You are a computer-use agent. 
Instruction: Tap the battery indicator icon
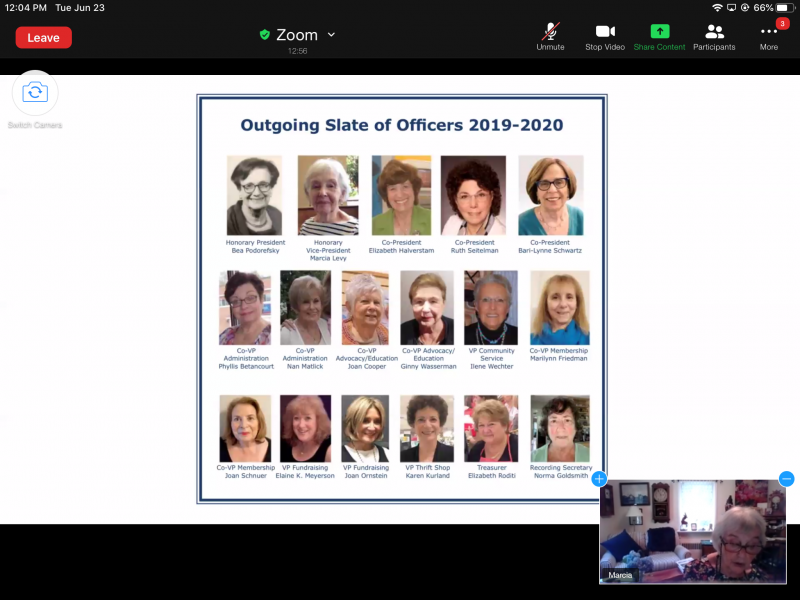pos(783,8)
